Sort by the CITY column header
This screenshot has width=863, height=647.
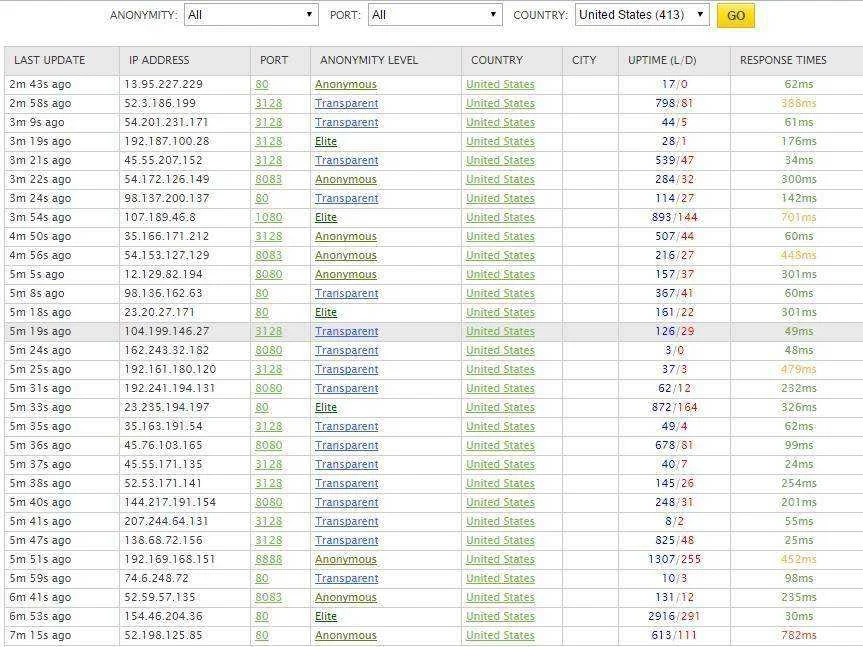point(584,60)
